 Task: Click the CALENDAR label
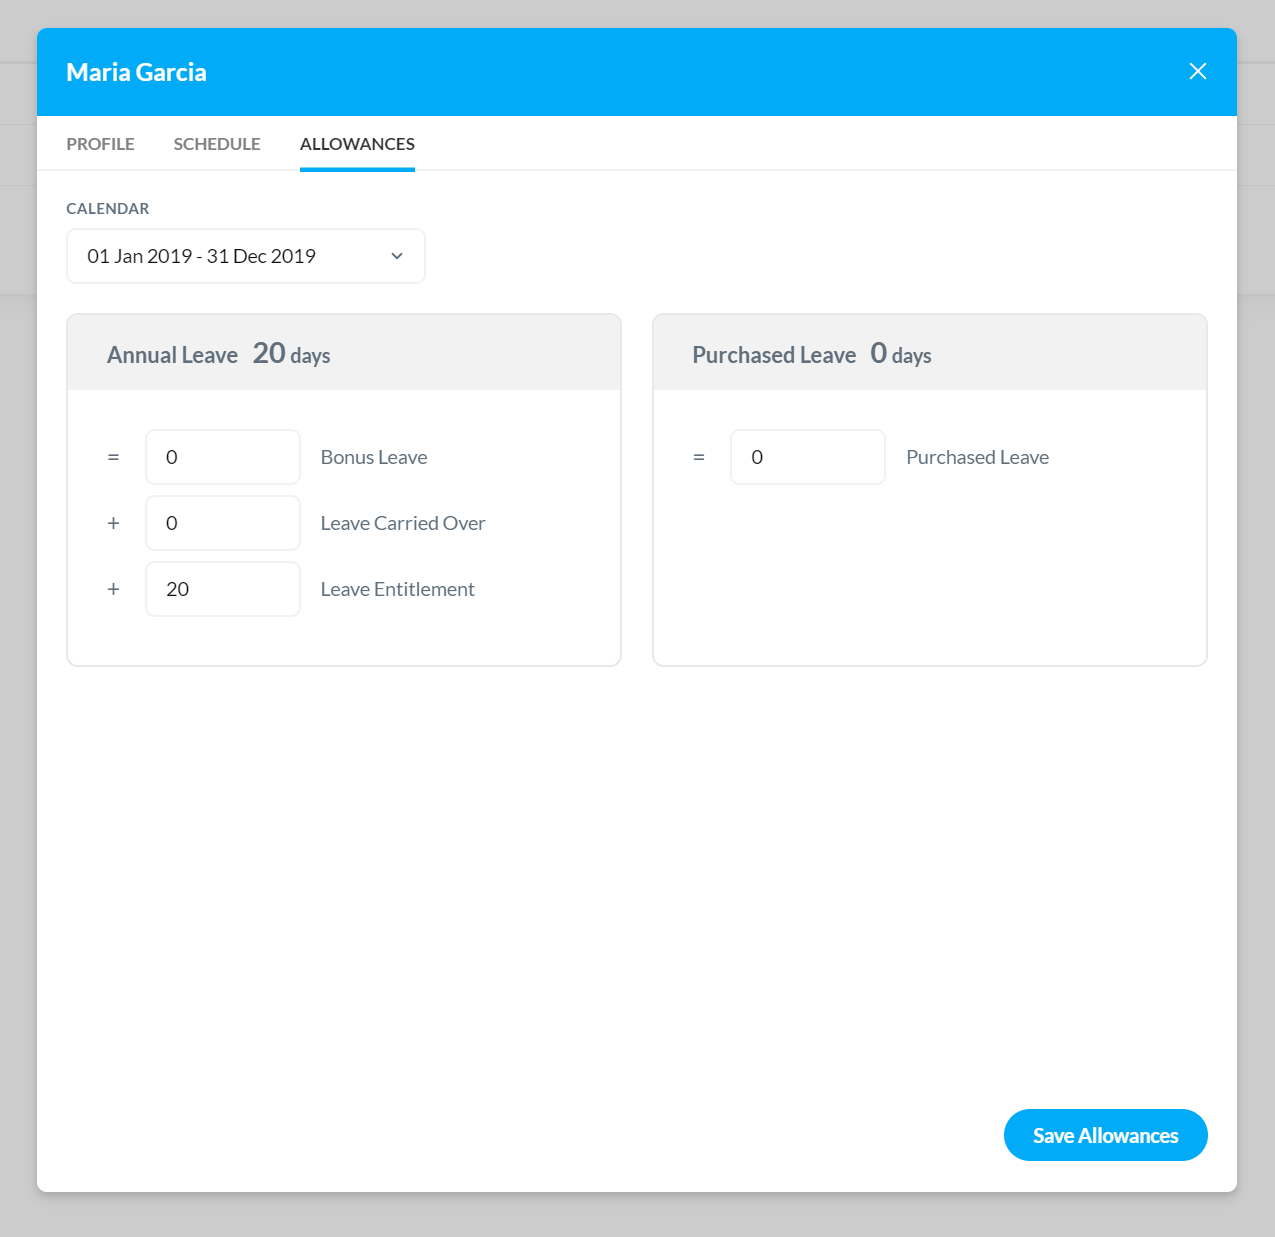(x=108, y=208)
